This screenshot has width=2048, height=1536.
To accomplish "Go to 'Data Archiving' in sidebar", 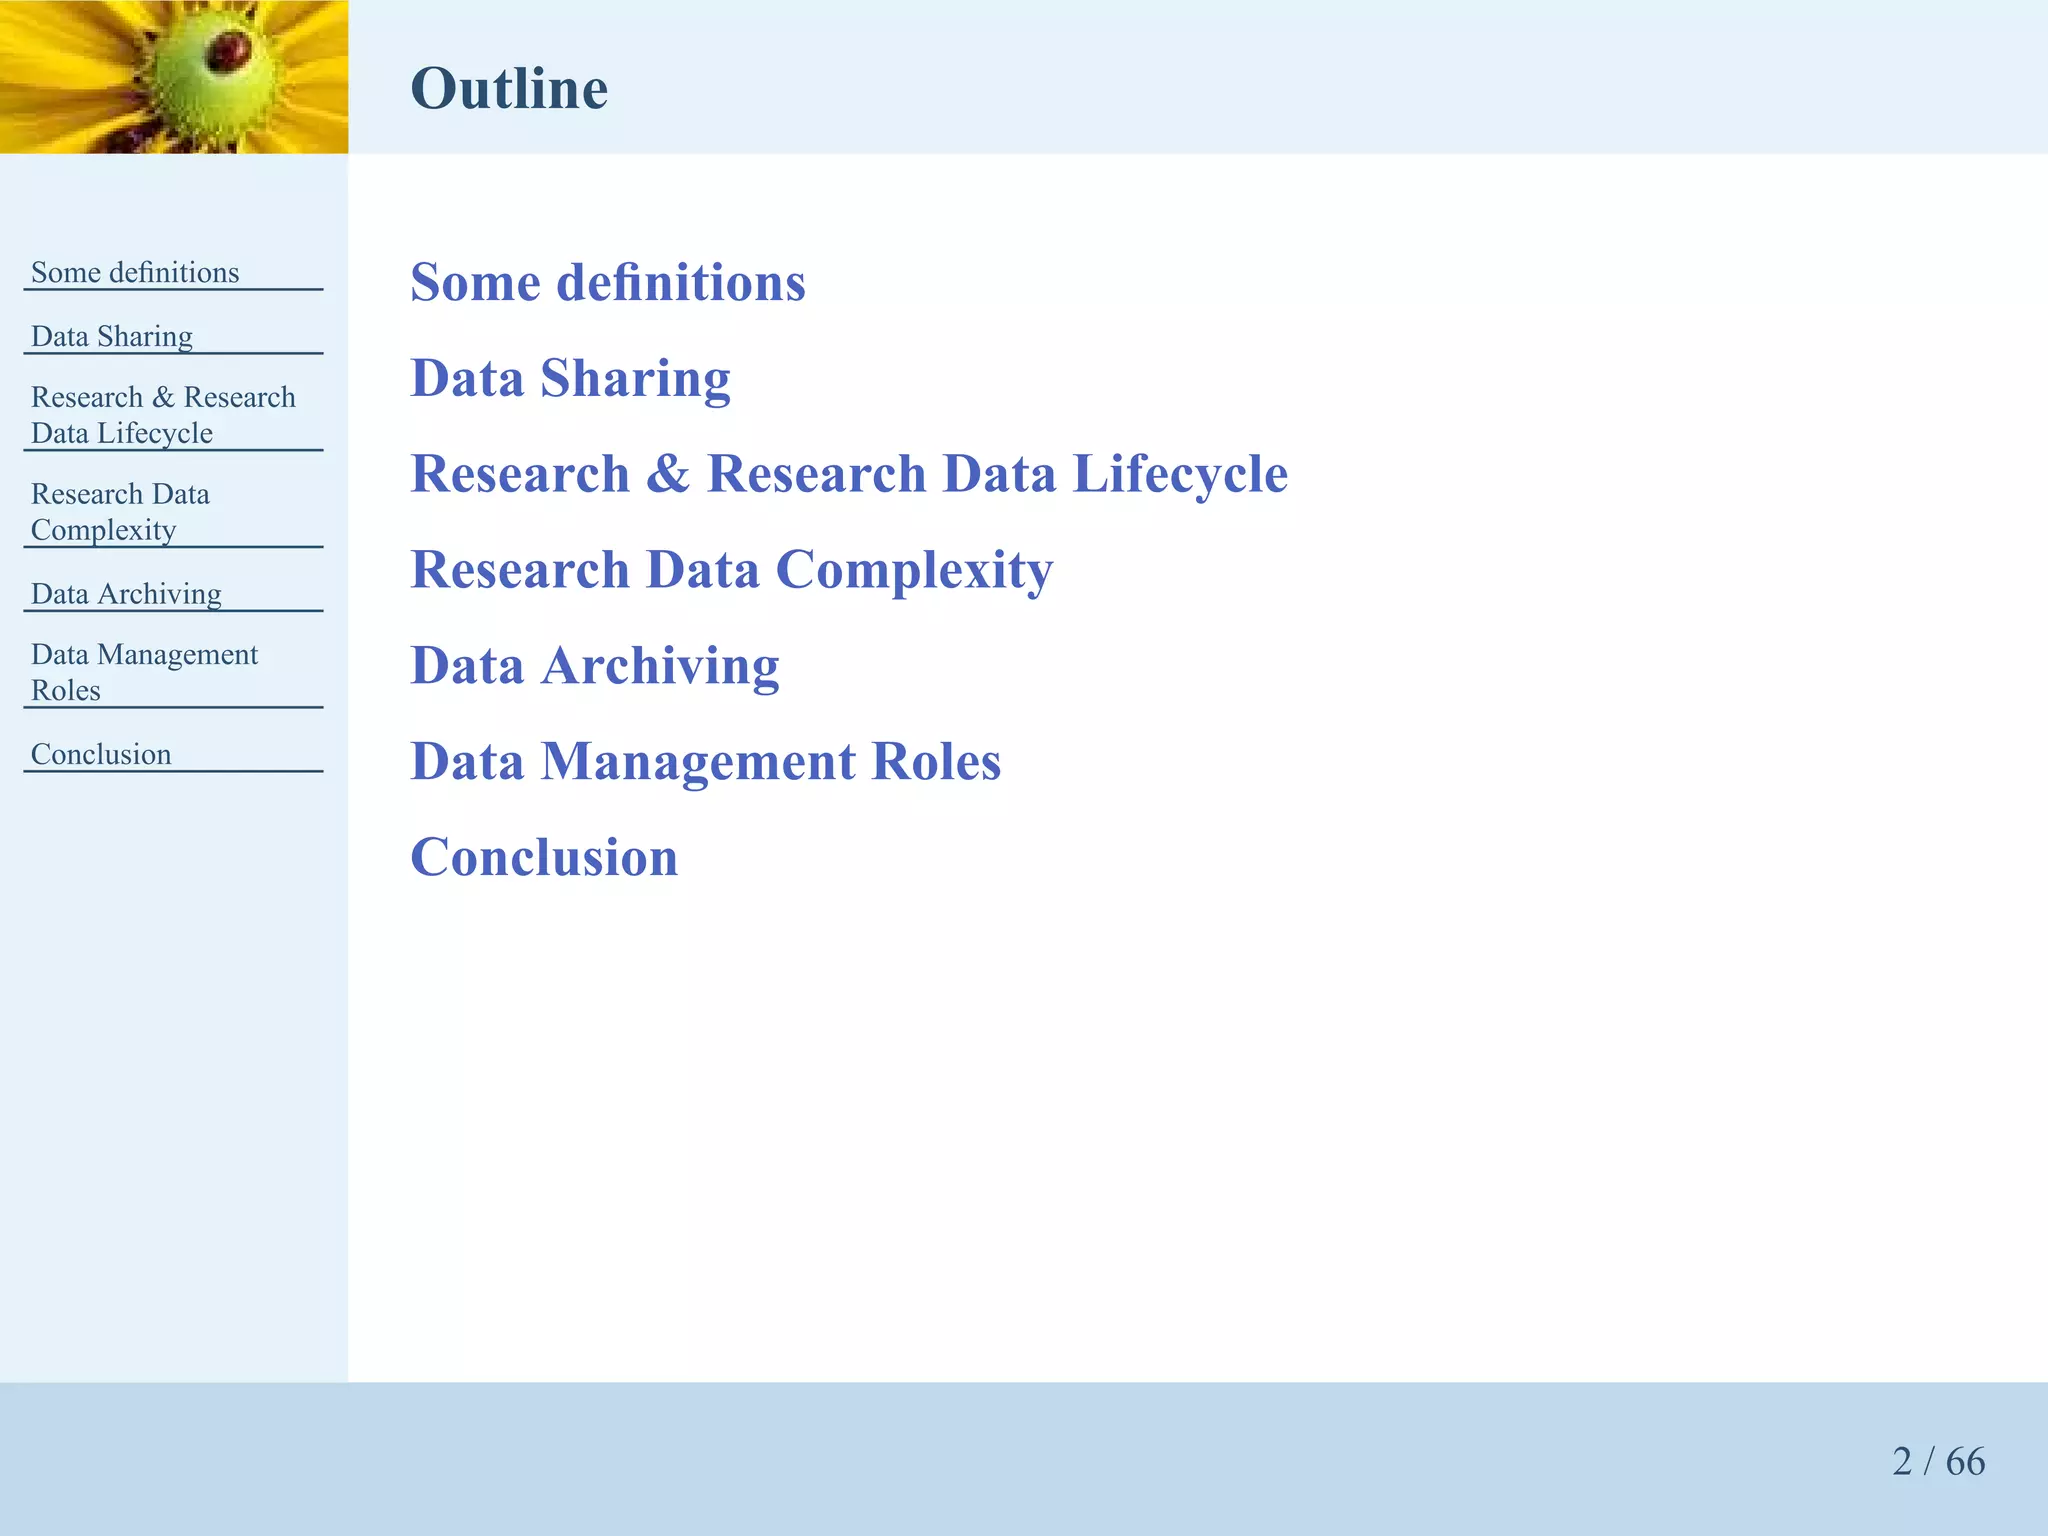I will (x=126, y=594).
